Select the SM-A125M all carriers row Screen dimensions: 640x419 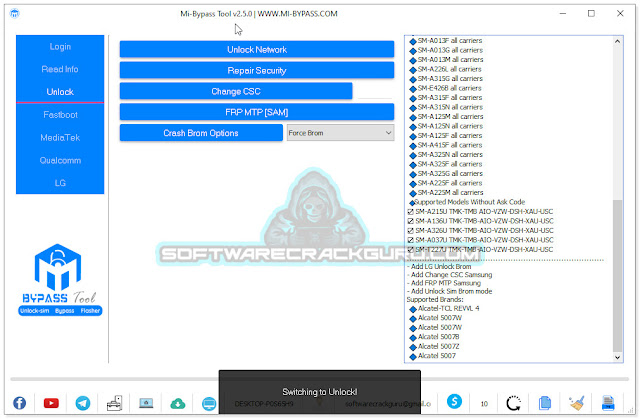(x=446, y=117)
